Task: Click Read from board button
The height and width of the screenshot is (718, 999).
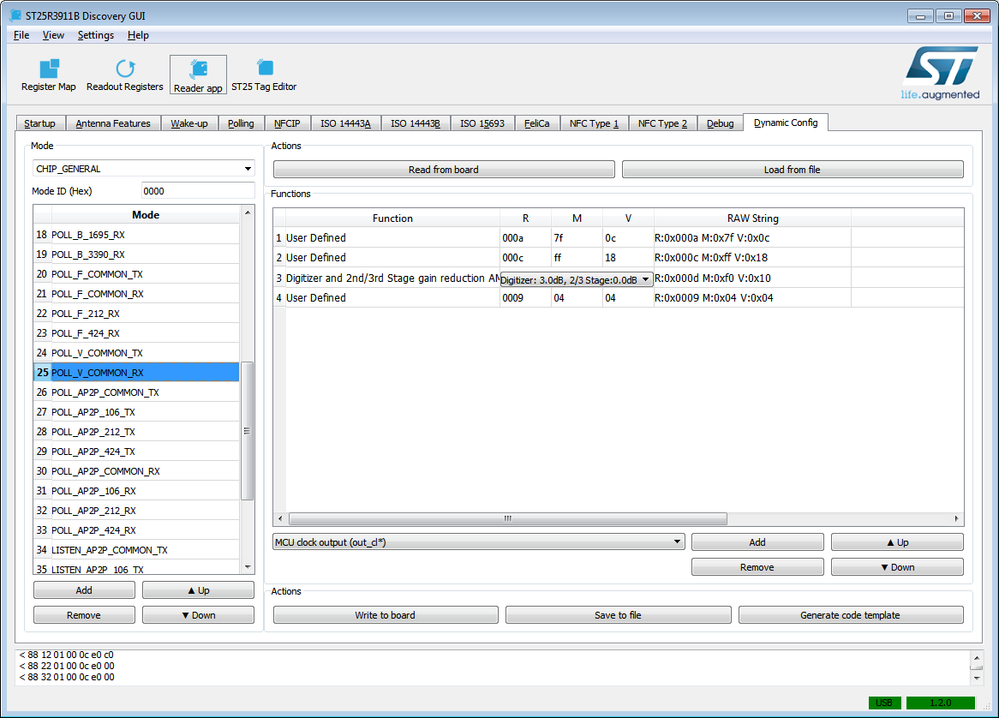Action: [x=443, y=169]
